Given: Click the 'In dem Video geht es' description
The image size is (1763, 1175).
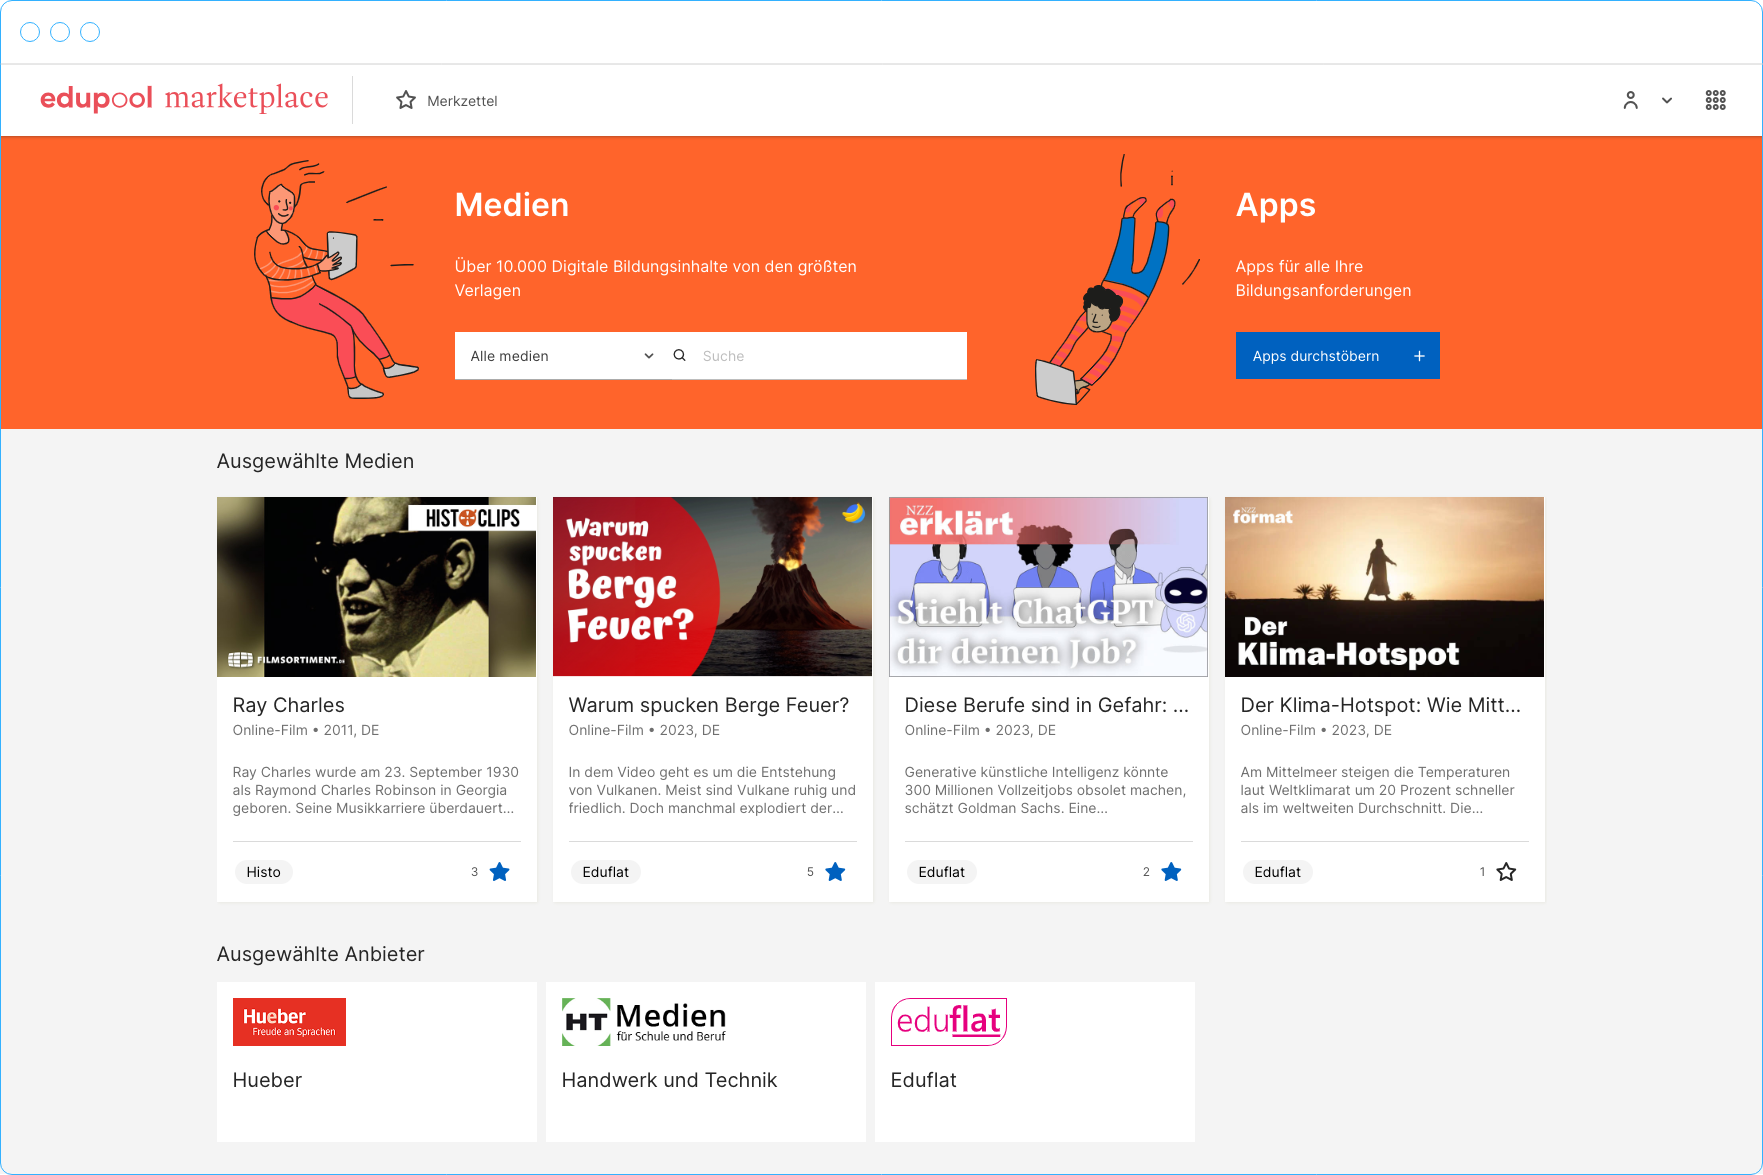Looking at the screenshot, I should [x=712, y=790].
